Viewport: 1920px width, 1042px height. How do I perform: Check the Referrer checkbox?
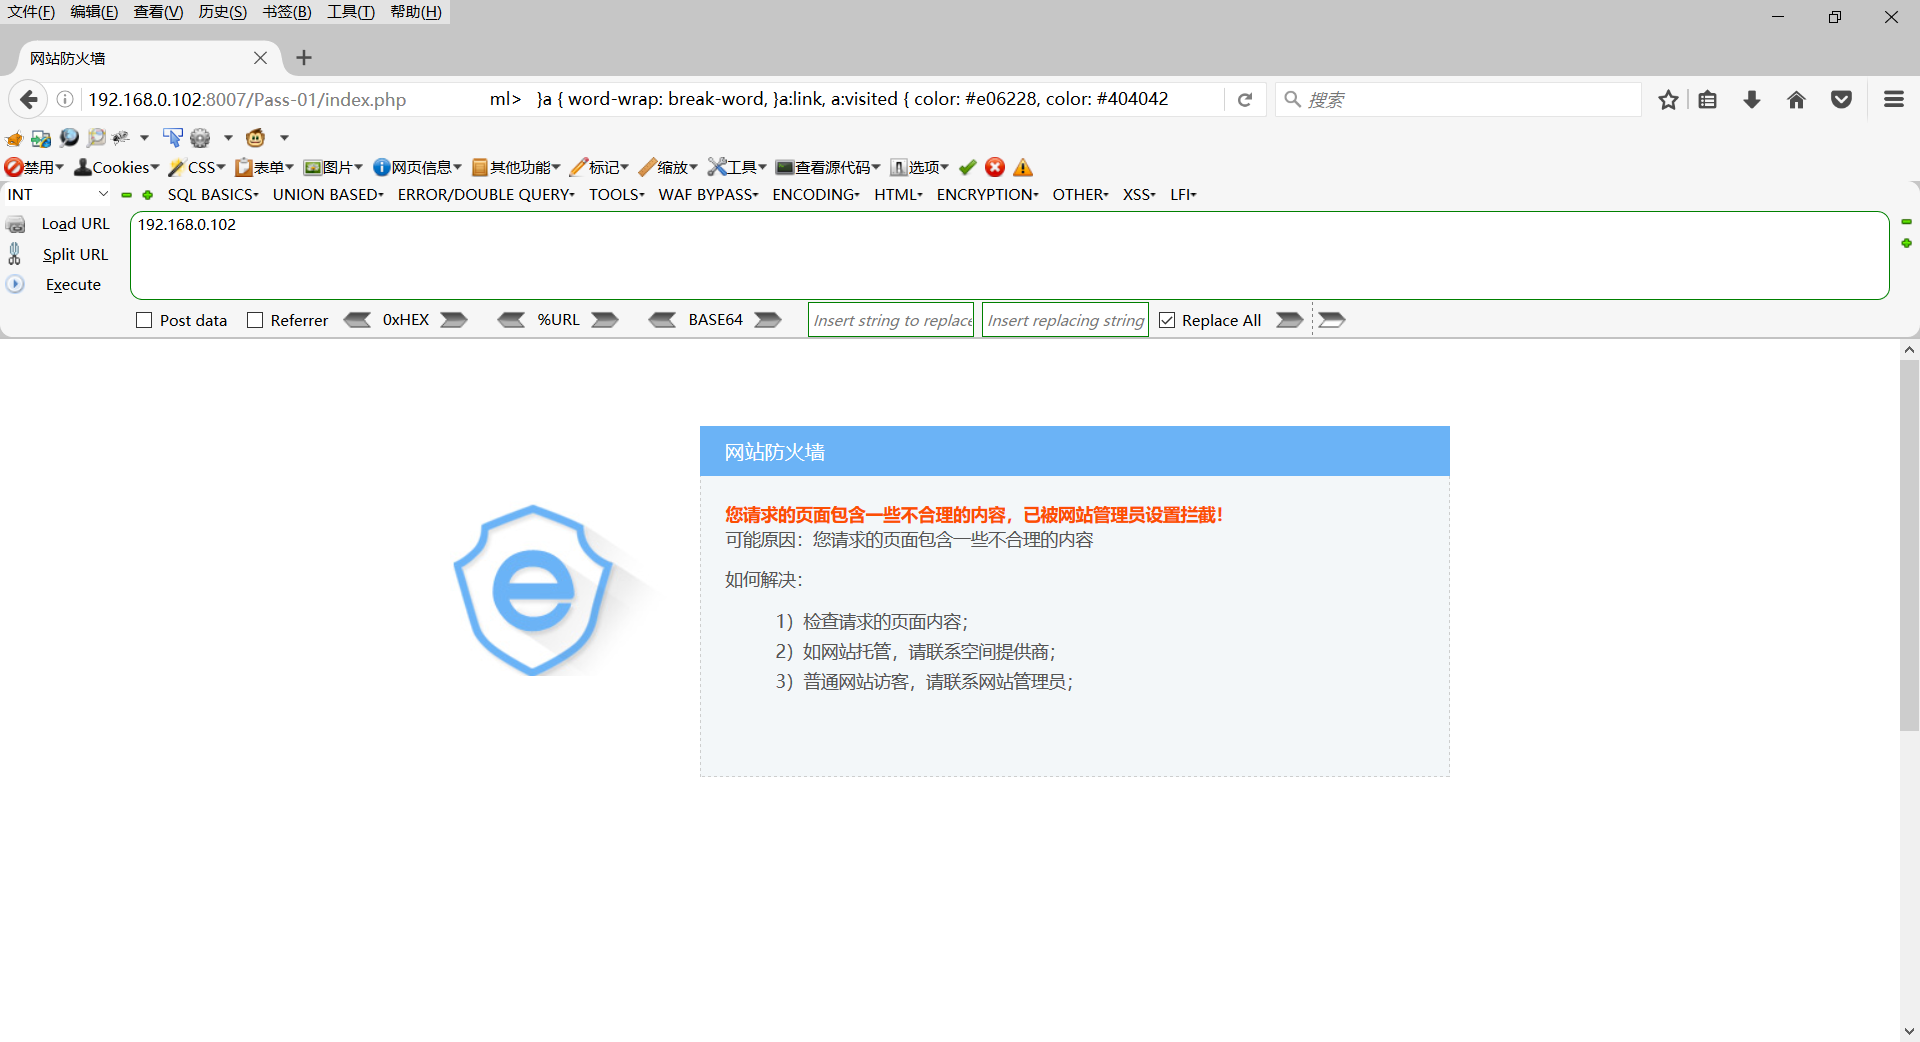255,320
